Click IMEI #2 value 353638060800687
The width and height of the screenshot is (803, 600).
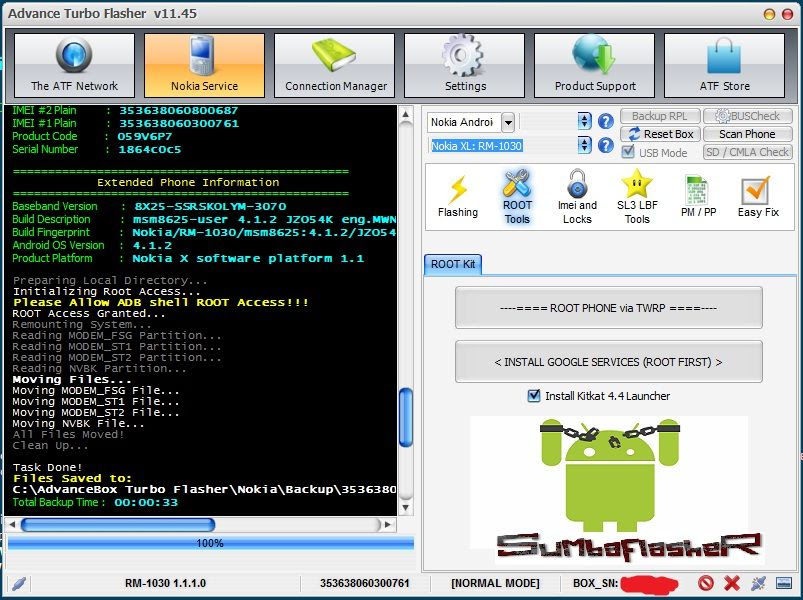point(179,111)
